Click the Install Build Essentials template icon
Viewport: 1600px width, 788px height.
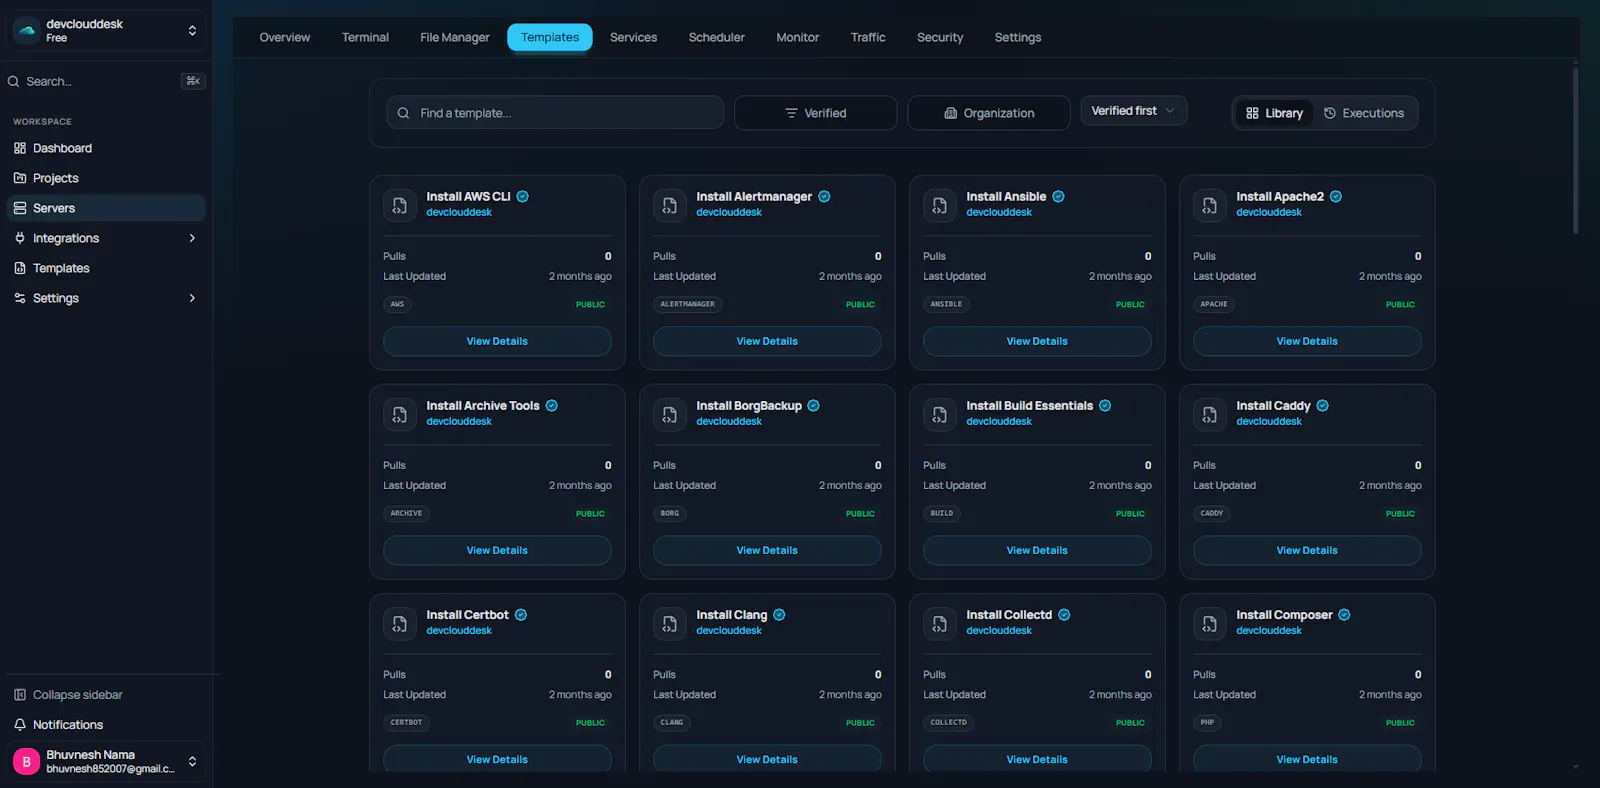940,414
